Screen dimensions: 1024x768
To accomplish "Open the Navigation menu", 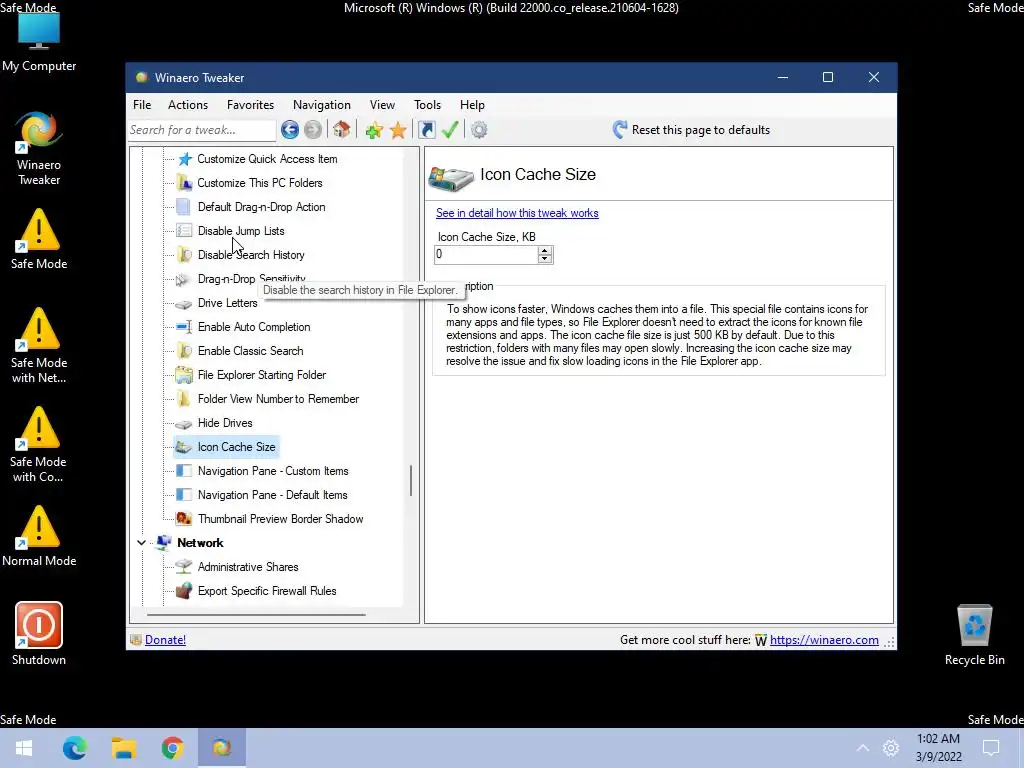I will tap(321, 104).
